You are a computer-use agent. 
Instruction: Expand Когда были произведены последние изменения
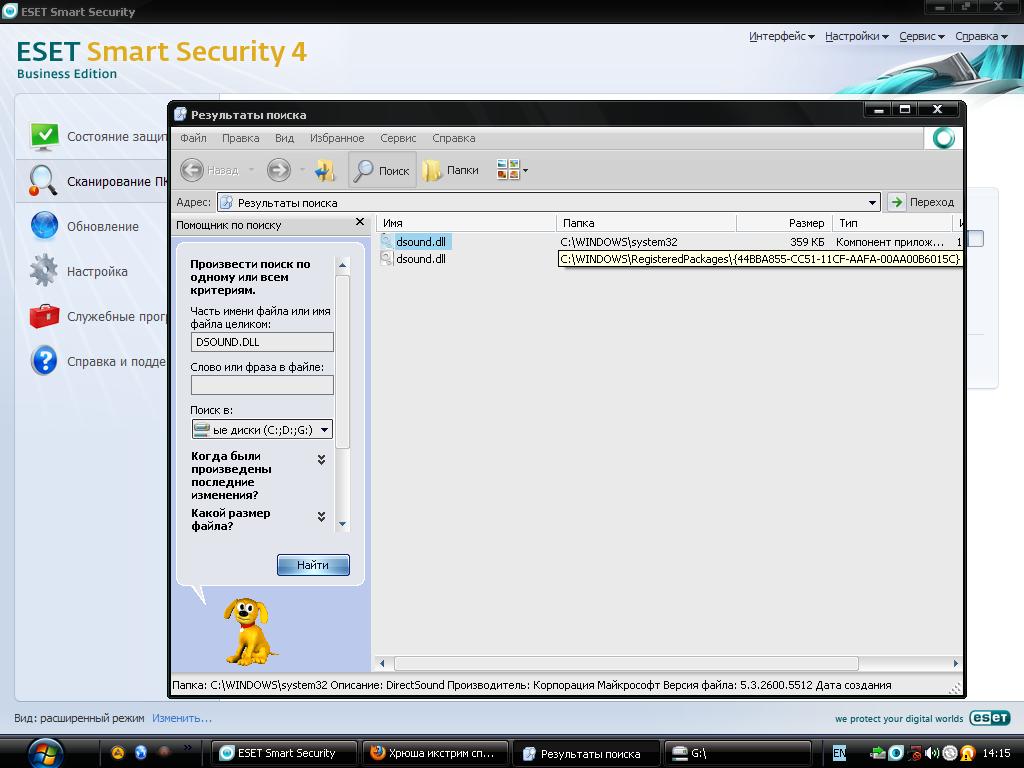[321, 460]
